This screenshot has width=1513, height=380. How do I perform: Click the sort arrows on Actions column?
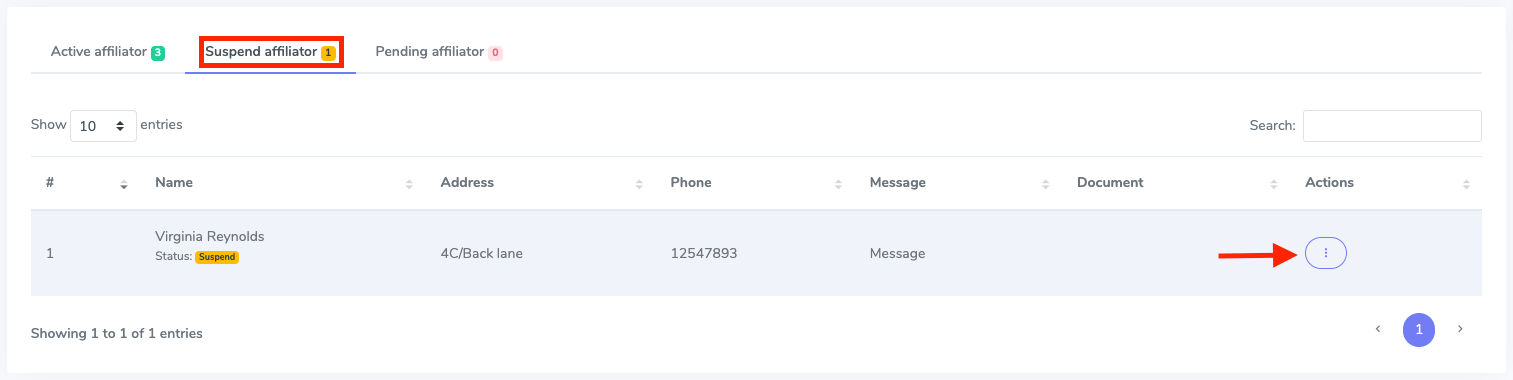[x=1466, y=184]
